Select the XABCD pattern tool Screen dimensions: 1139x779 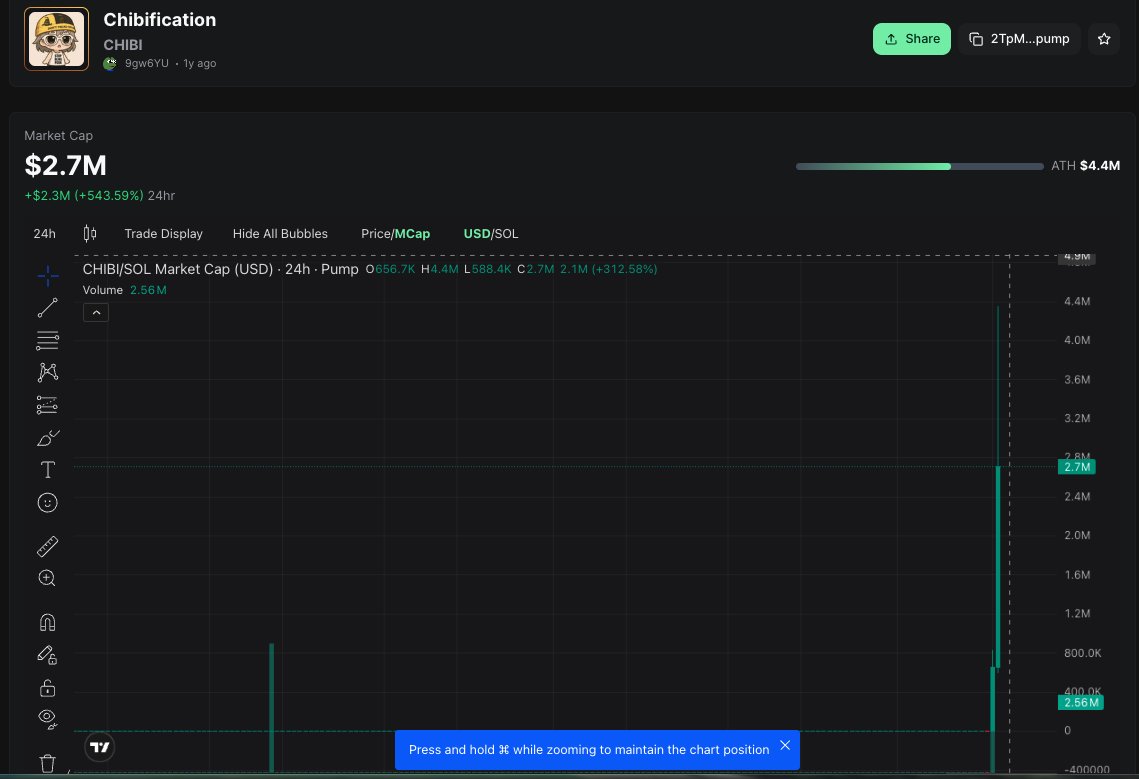(47, 372)
